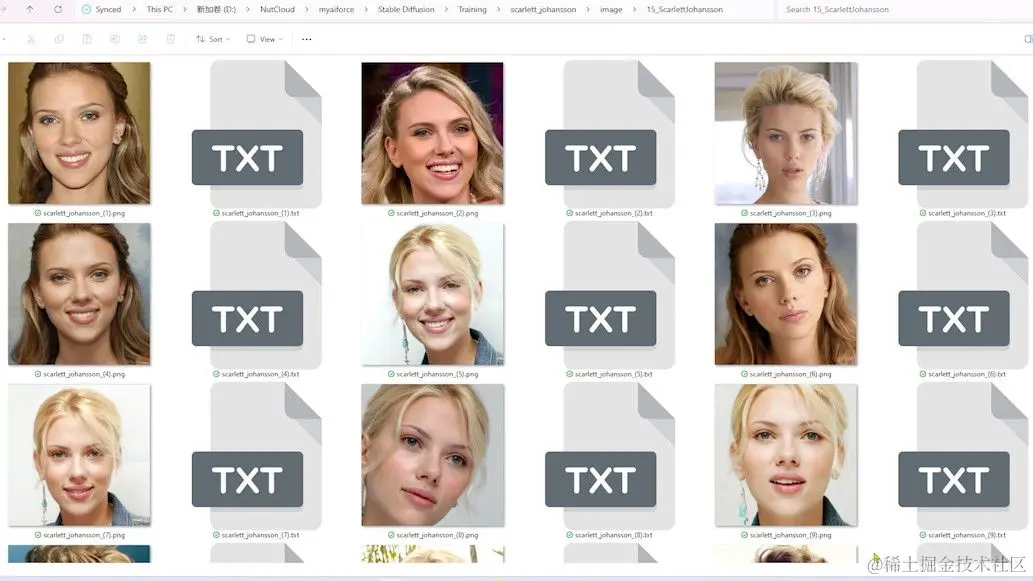Expand the chevron after Training
This screenshot has height=581, width=1033.
click(x=498, y=9)
